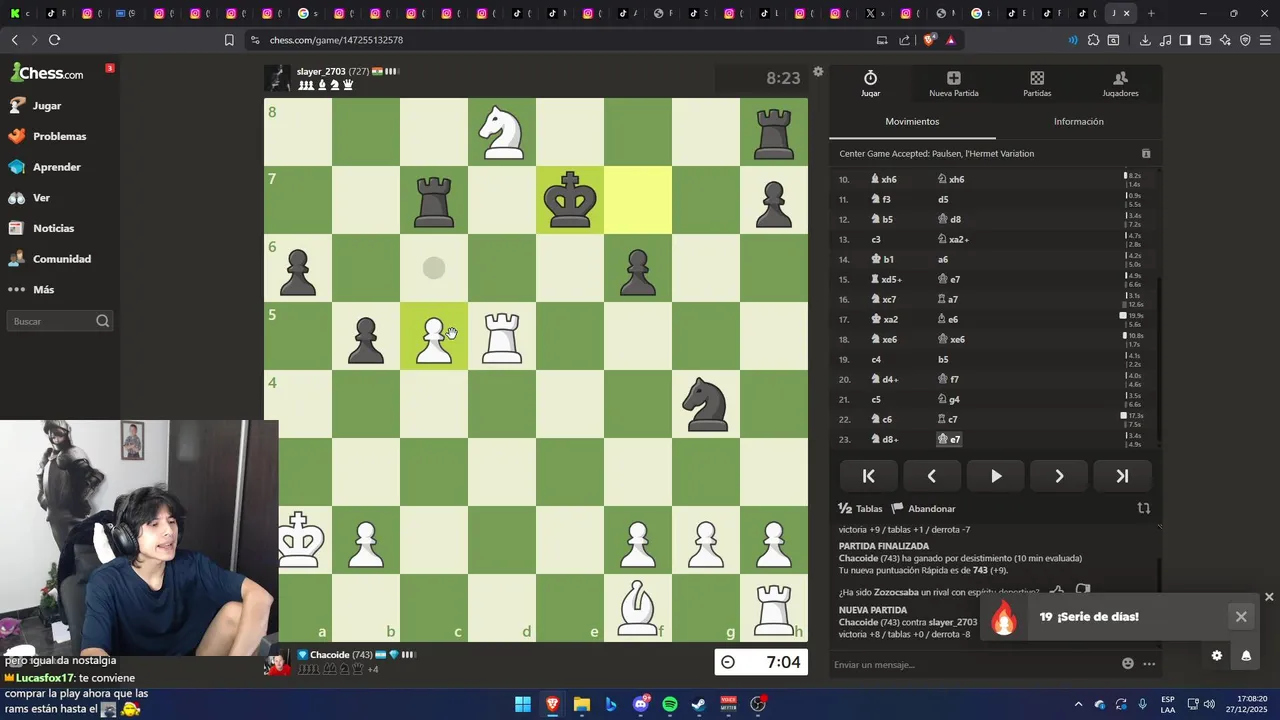Open the browser main hamburger menu
This screenshot has height=720, width=1280.
coord(1265,40)
